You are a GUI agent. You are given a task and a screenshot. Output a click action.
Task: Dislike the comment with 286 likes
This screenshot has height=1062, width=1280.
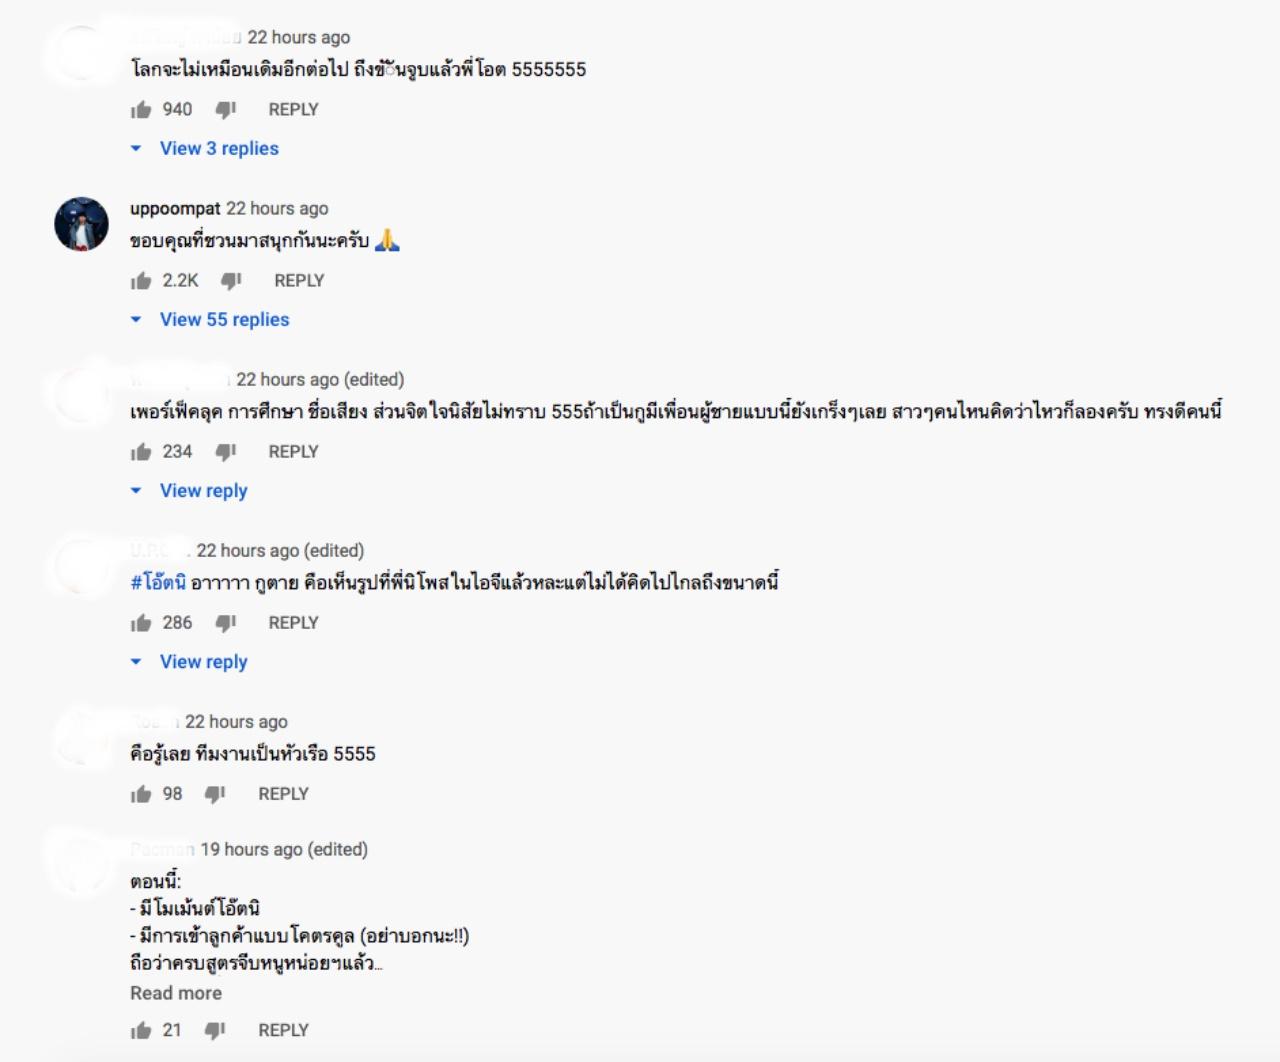[226, 623]
